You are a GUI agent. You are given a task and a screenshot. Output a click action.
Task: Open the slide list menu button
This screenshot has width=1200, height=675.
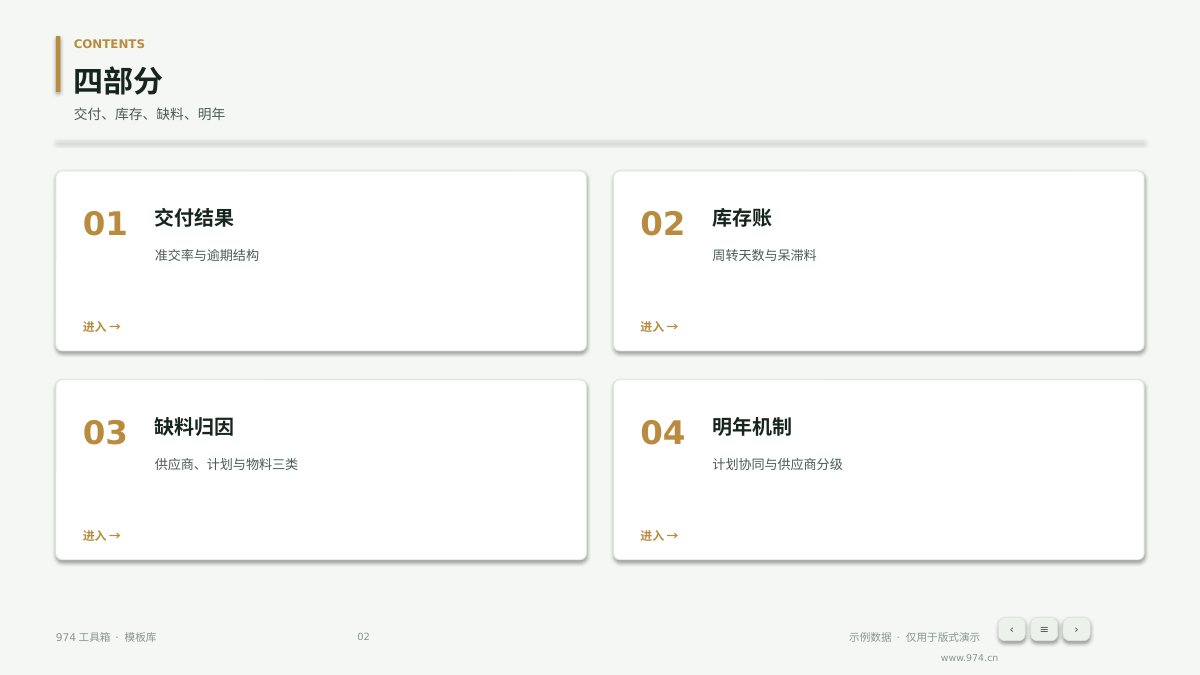coord(1044,629)
